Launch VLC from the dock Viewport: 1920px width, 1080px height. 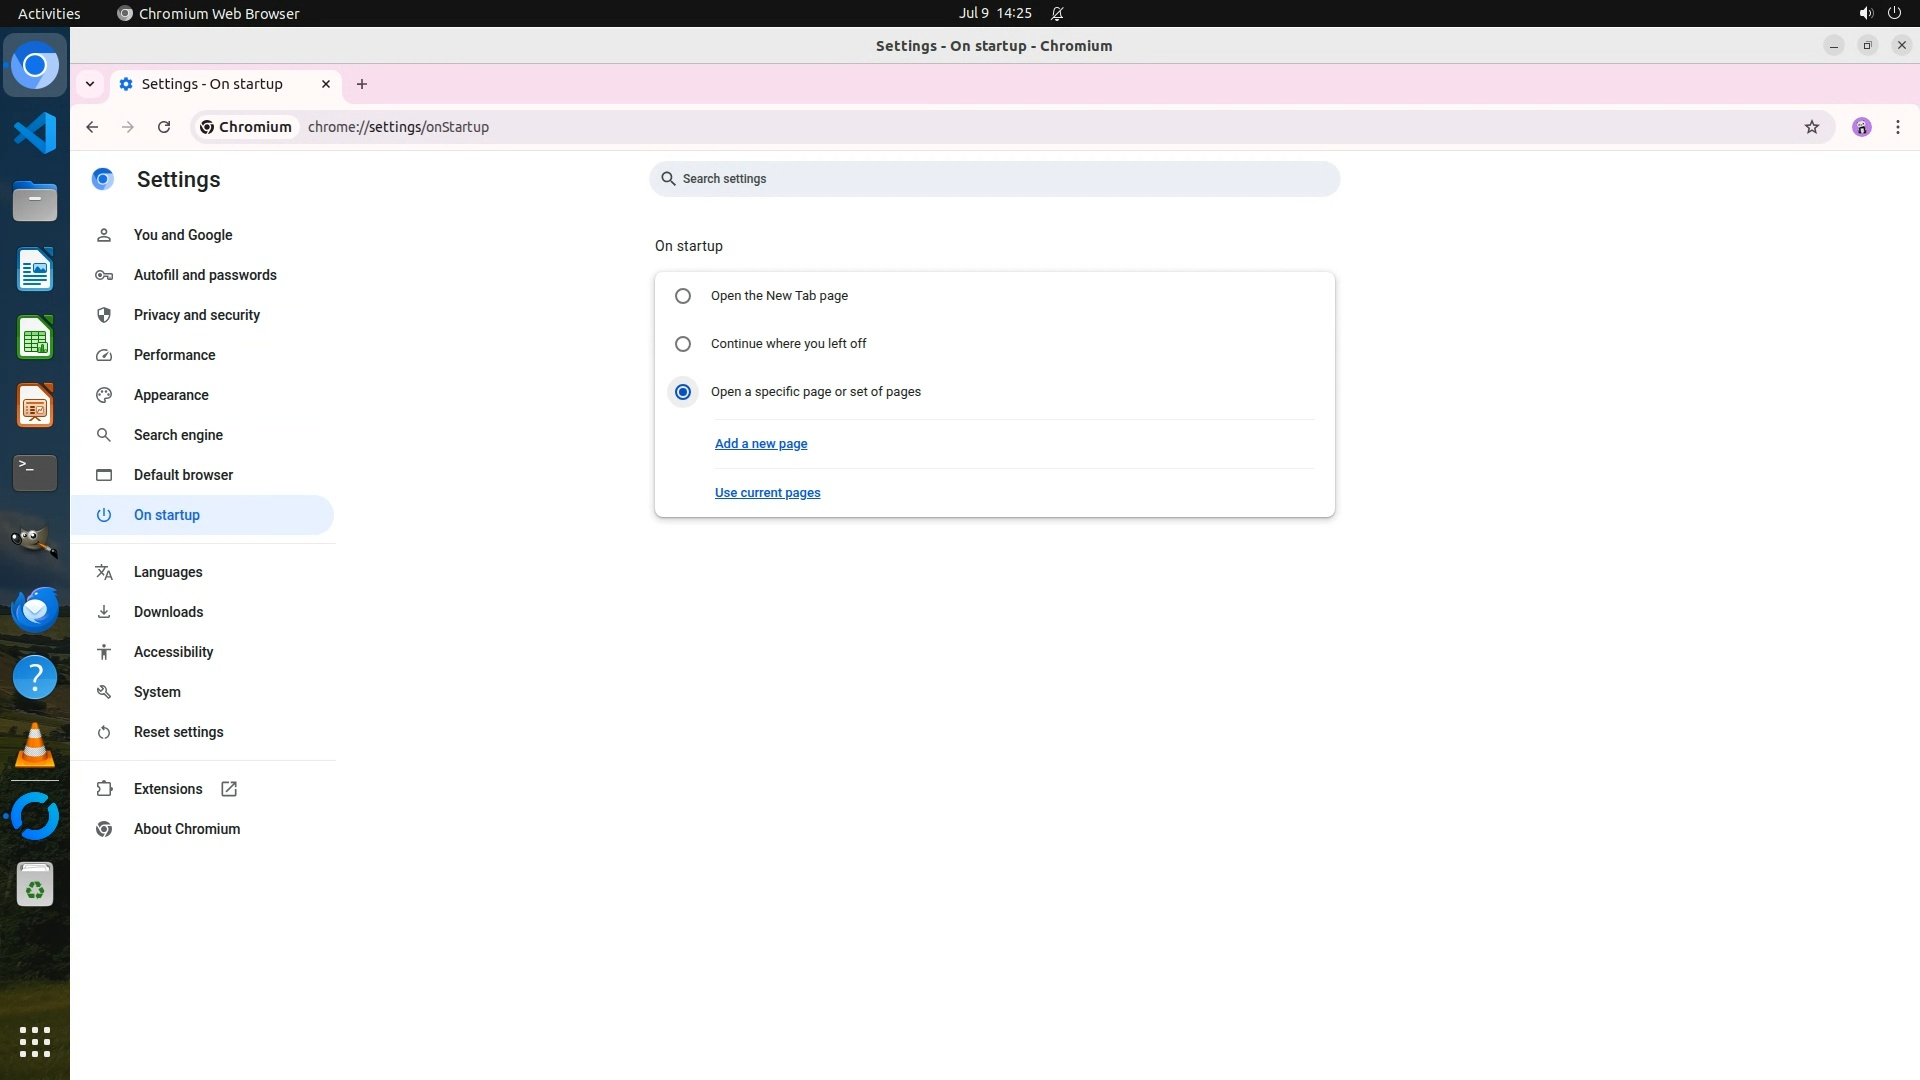(x=35, y=746)
